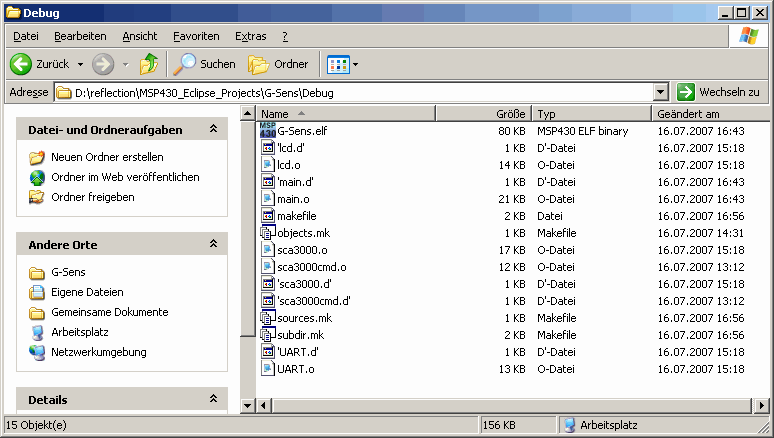Open the Suchen magnifier search
The image size is (774, 438).
[184, 64]
